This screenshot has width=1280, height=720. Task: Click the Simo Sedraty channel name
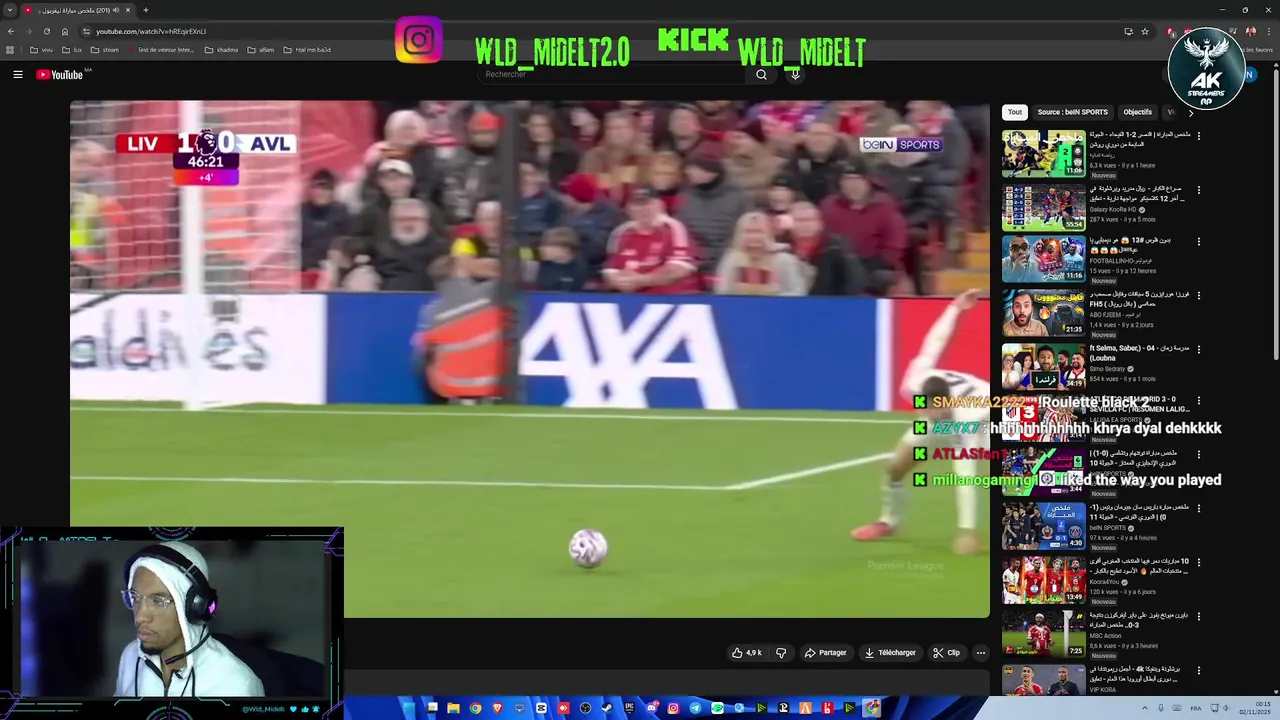tap(1108, 369)
